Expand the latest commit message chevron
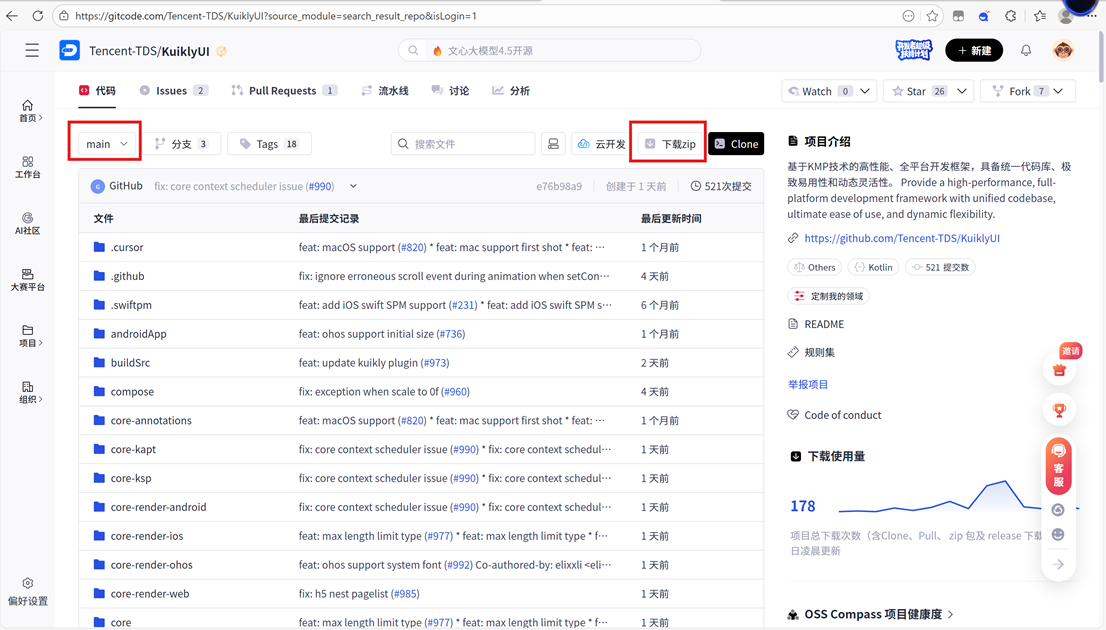 353,186
